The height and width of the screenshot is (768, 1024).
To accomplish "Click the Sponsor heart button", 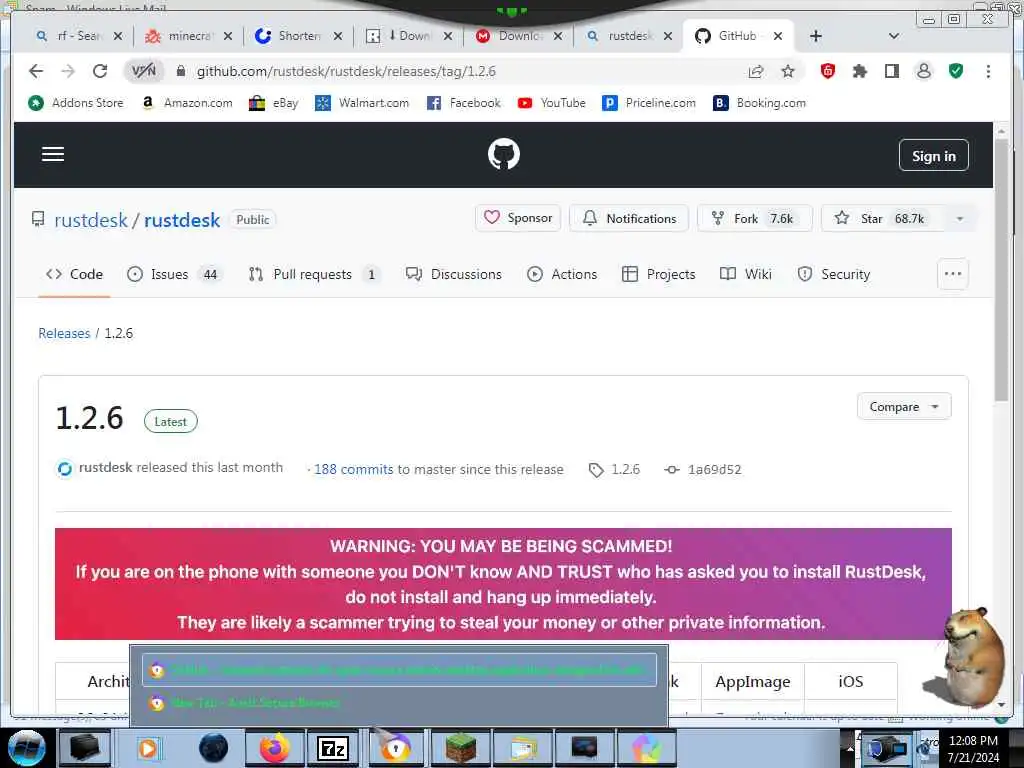I will 518,218.
